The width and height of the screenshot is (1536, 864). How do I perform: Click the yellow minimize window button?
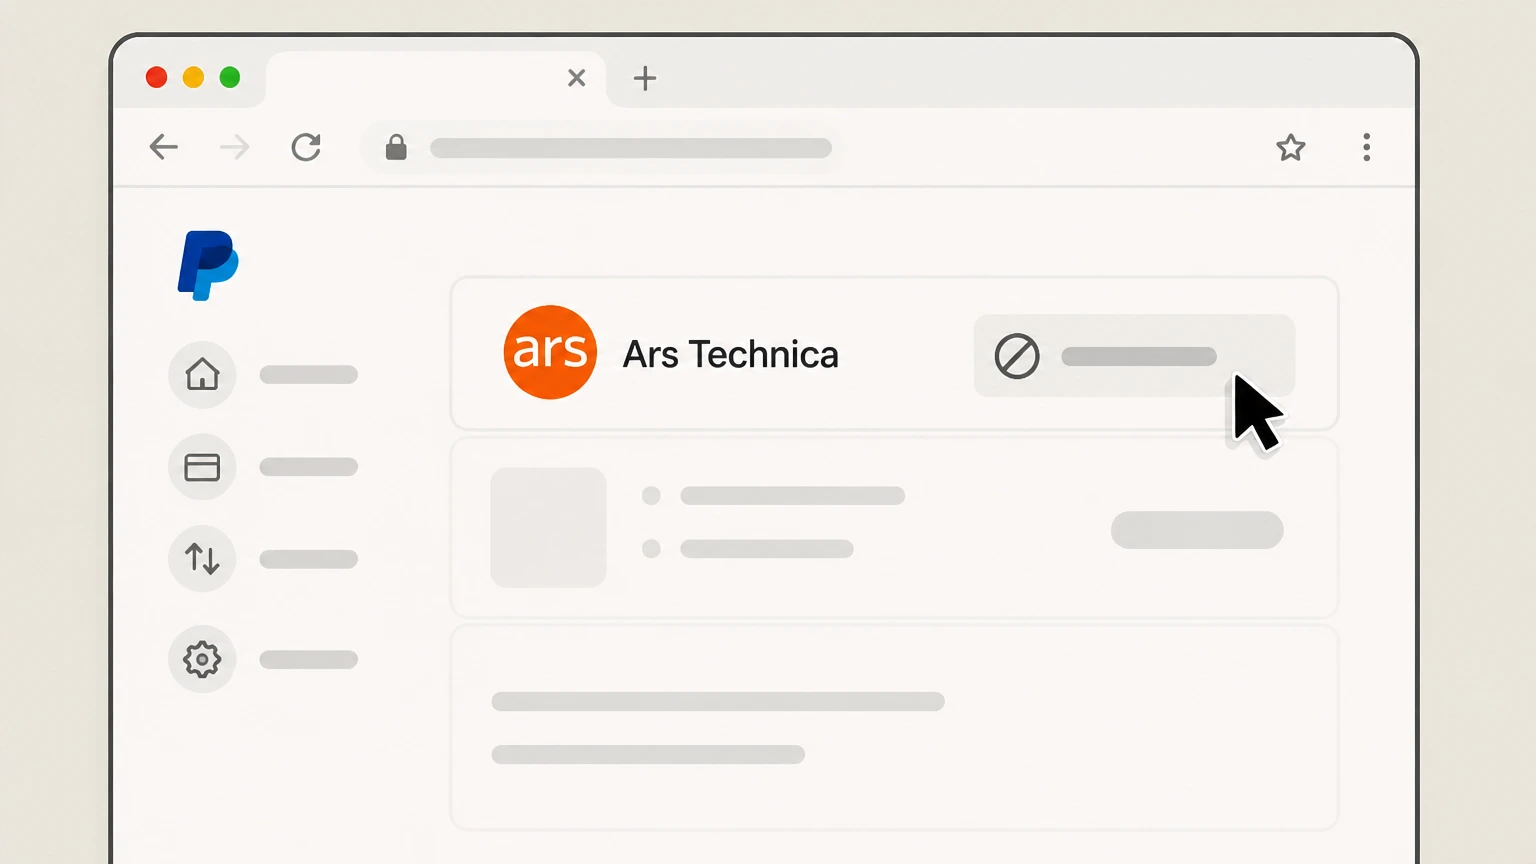pos(193,78)
